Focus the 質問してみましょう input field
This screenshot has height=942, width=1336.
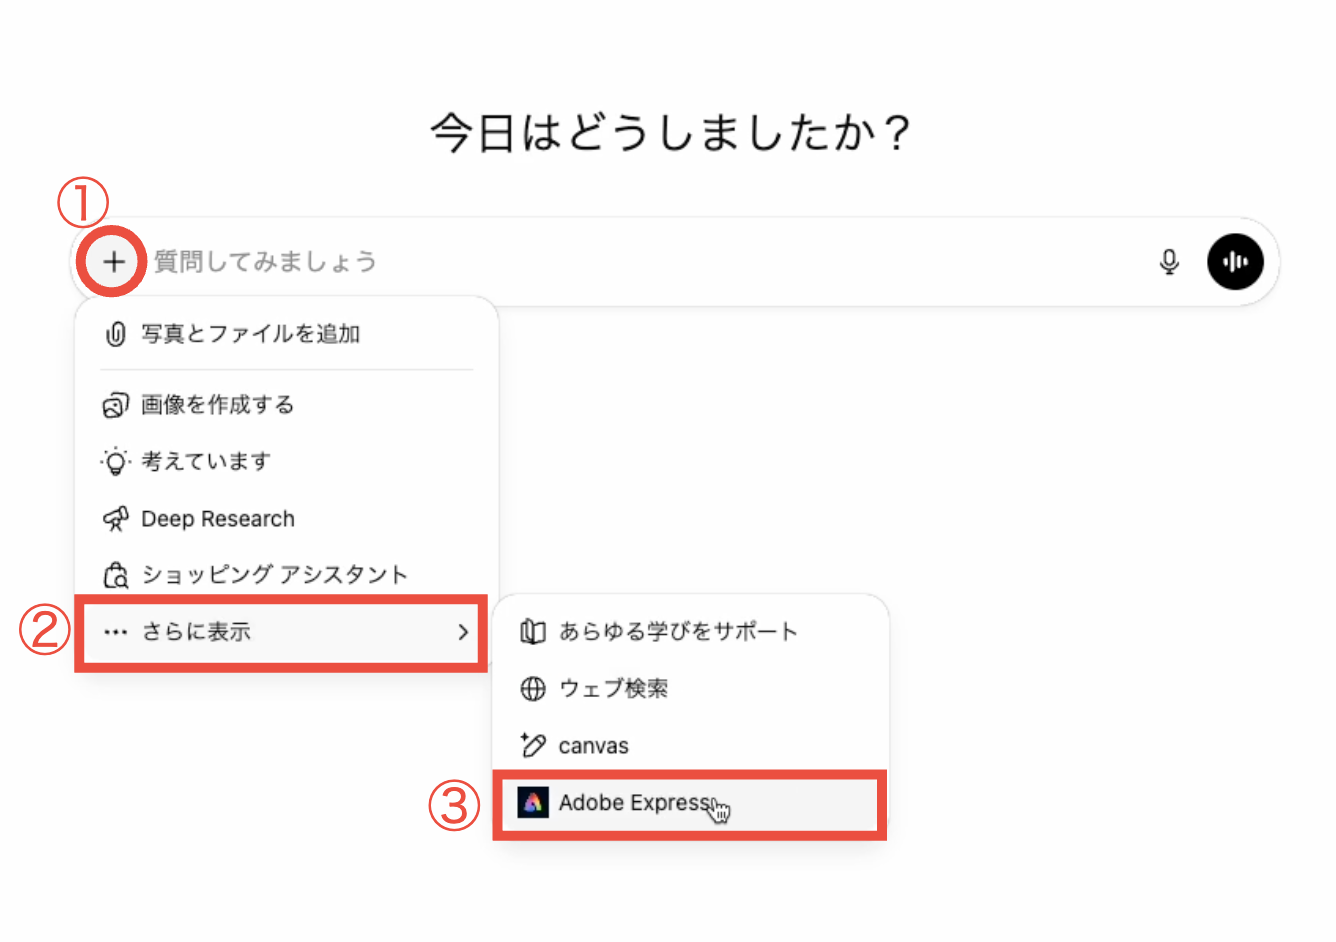(x=640, y=262)
